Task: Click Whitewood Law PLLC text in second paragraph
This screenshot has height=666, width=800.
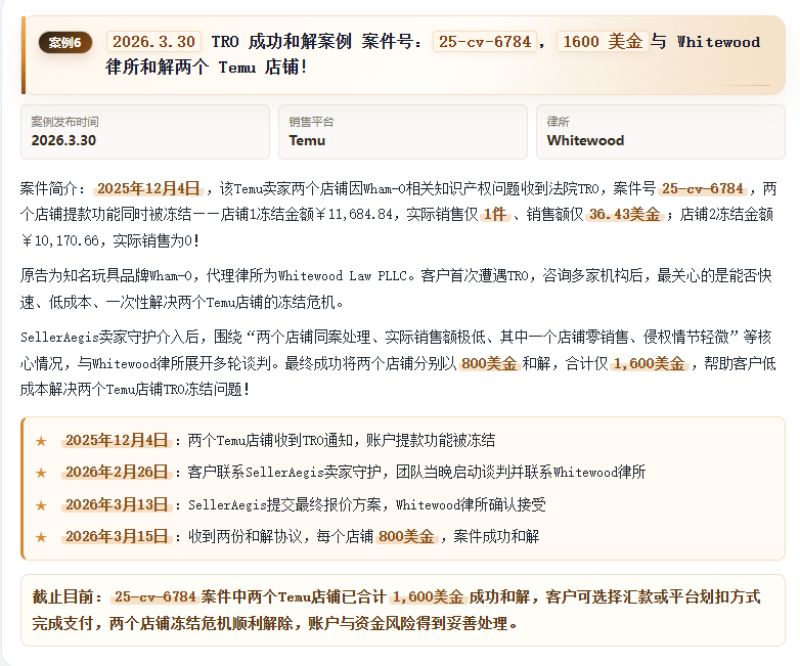Action: (342, 276)
